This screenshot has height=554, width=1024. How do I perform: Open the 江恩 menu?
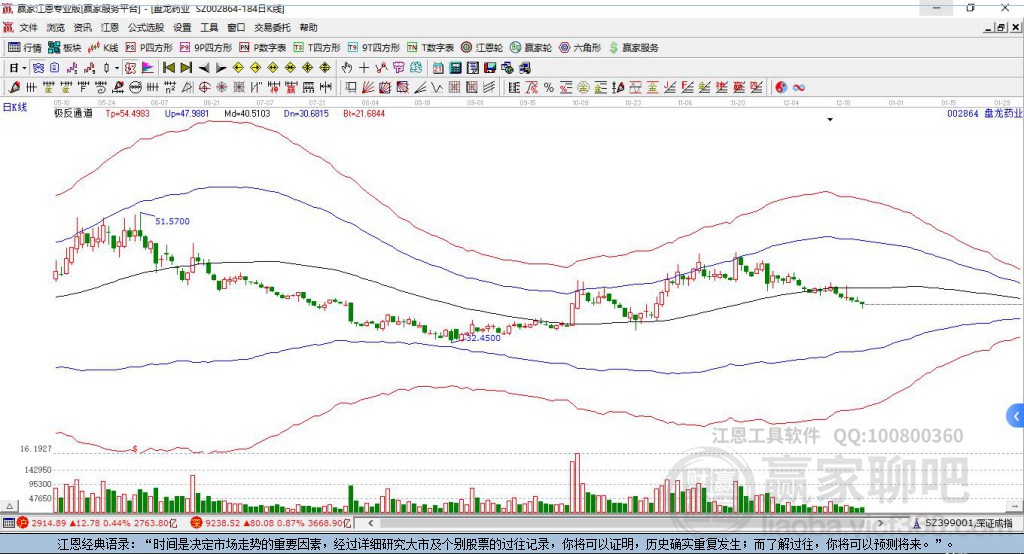pyautogui.click(x=110, y=27)
